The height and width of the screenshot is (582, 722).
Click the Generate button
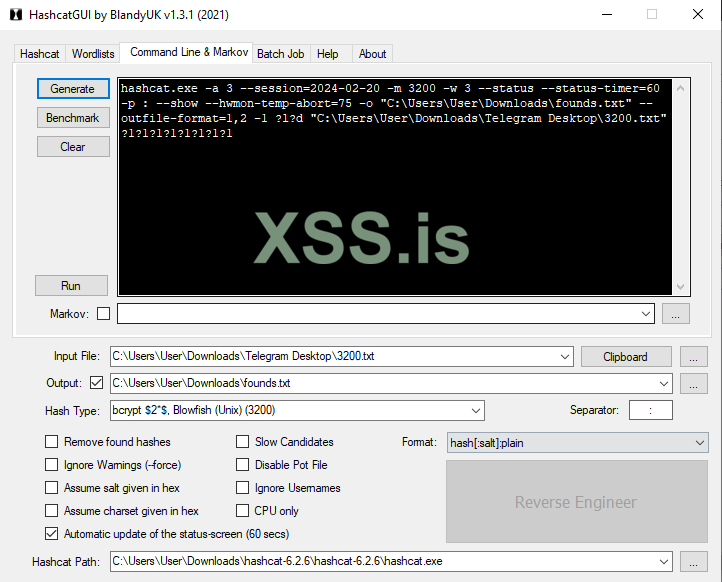pos(73,88)
